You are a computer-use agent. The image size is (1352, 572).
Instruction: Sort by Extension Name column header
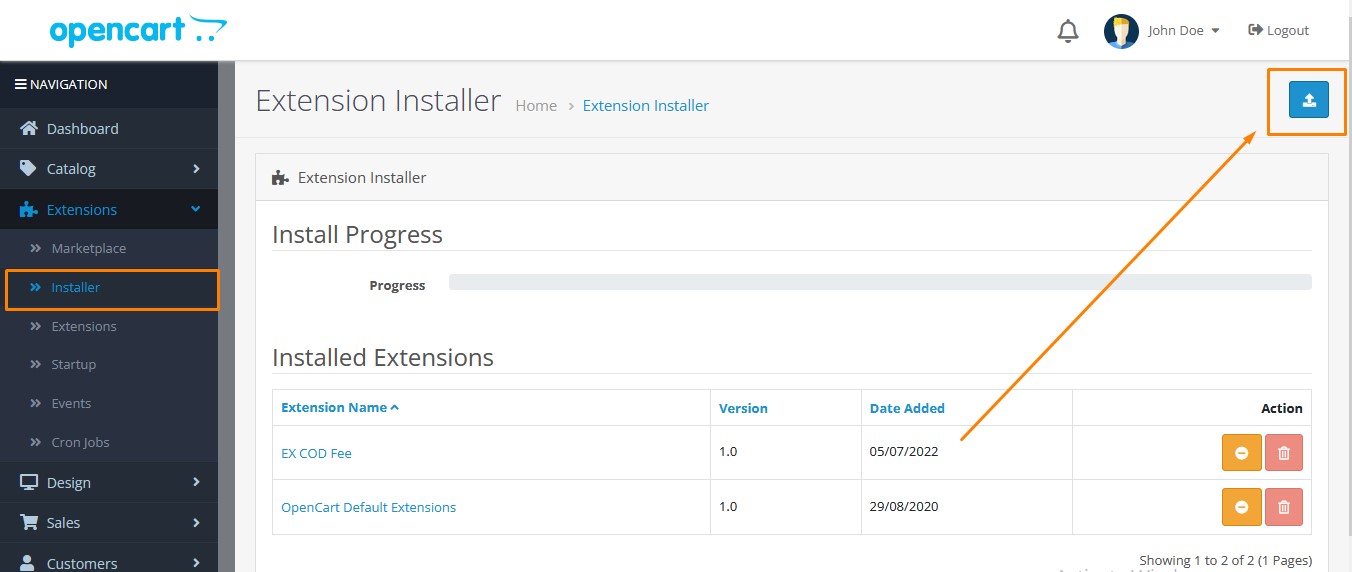pos(340,408)
